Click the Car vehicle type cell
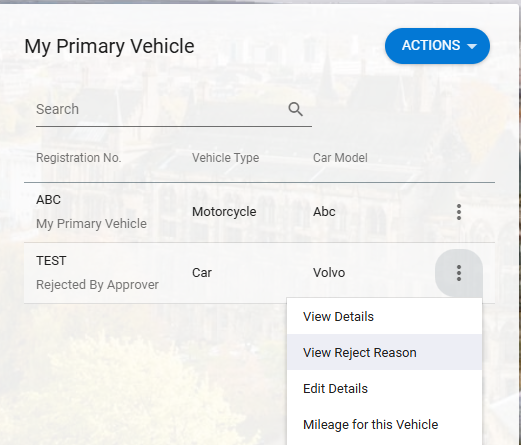 point(202,273)
